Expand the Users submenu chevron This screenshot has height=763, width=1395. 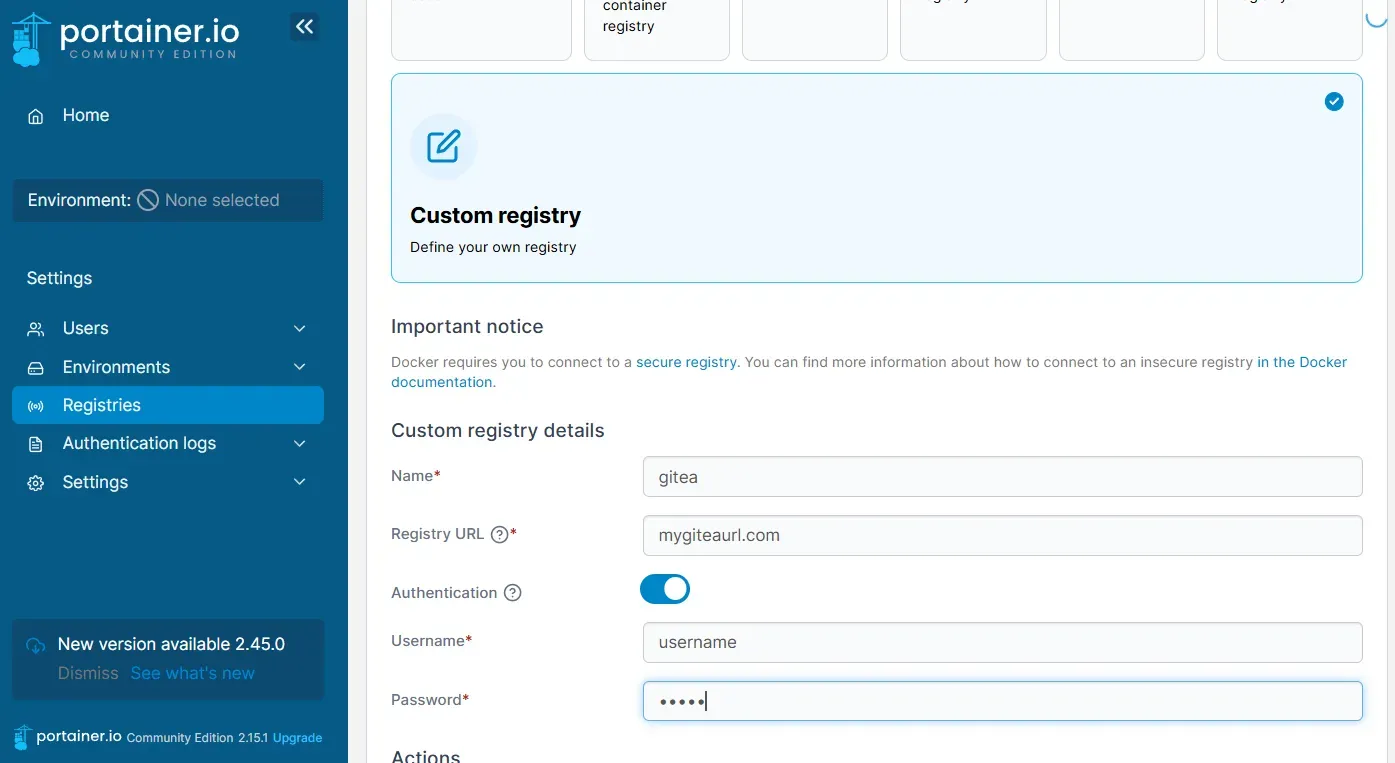[x=300, y=329]
